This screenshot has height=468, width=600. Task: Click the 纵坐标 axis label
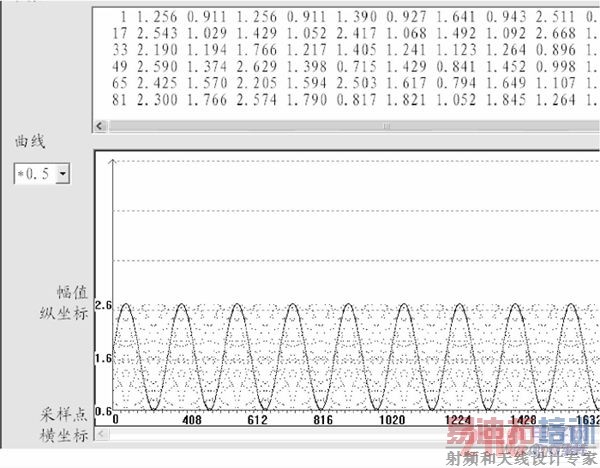[64, 313]
